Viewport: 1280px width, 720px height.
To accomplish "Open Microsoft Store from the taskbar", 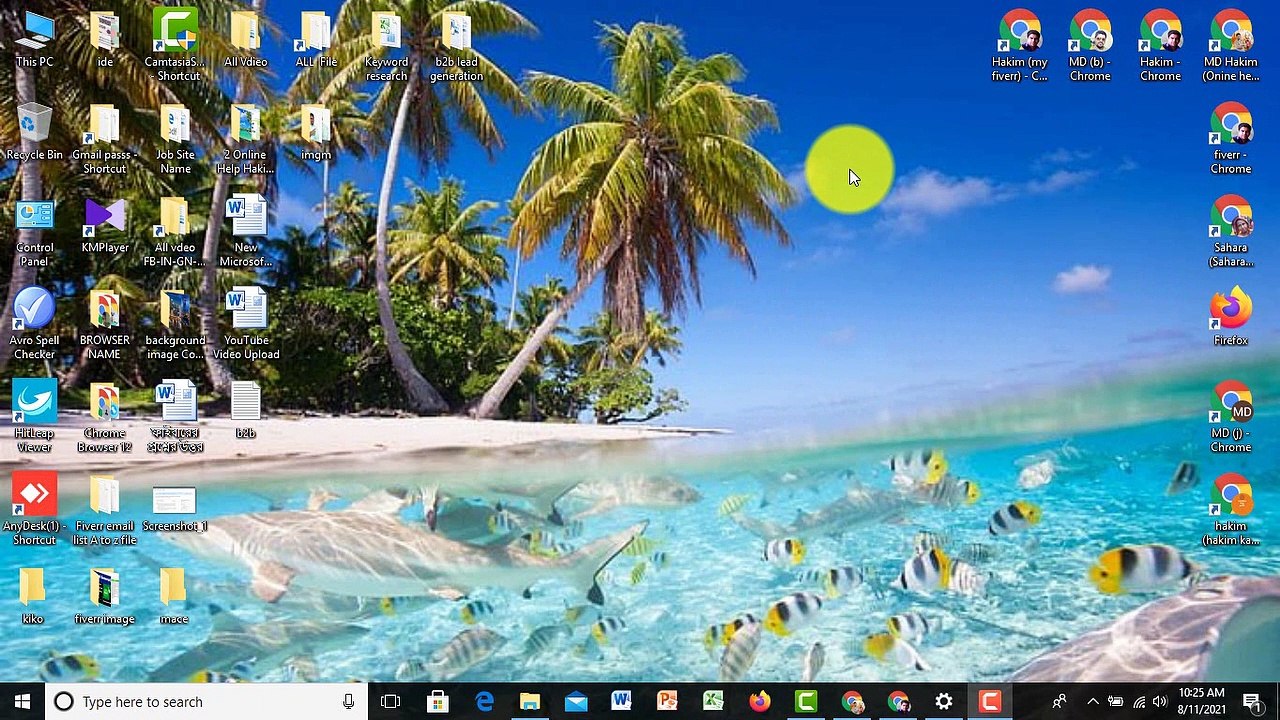I will point(437,702).
